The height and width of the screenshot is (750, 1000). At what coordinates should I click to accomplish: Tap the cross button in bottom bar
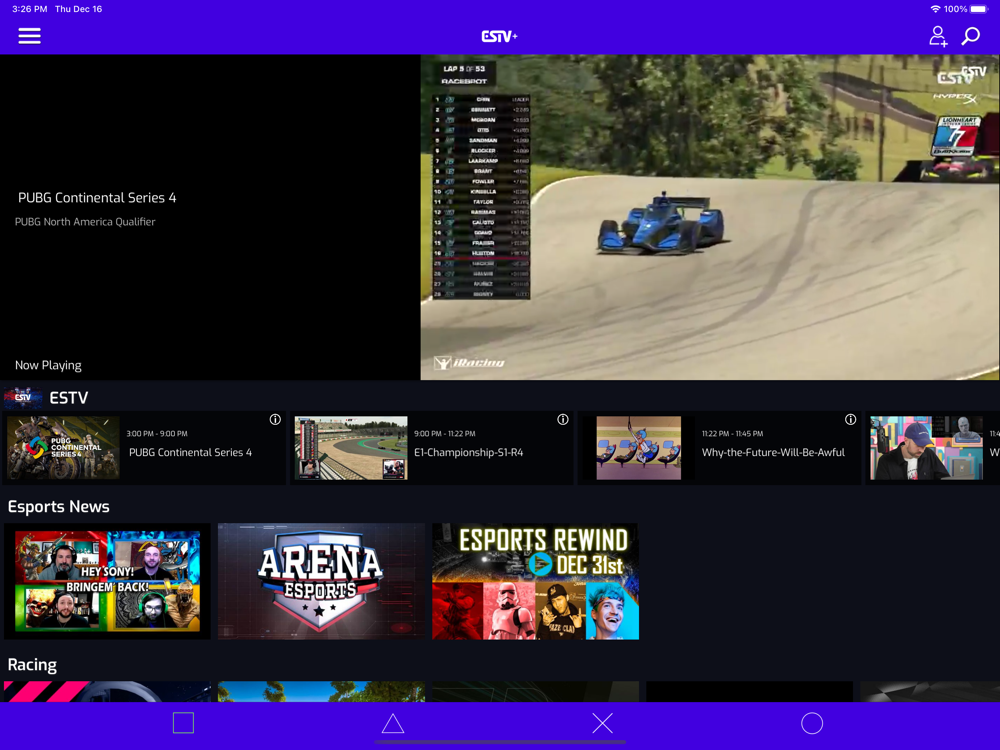coord(602,723)
